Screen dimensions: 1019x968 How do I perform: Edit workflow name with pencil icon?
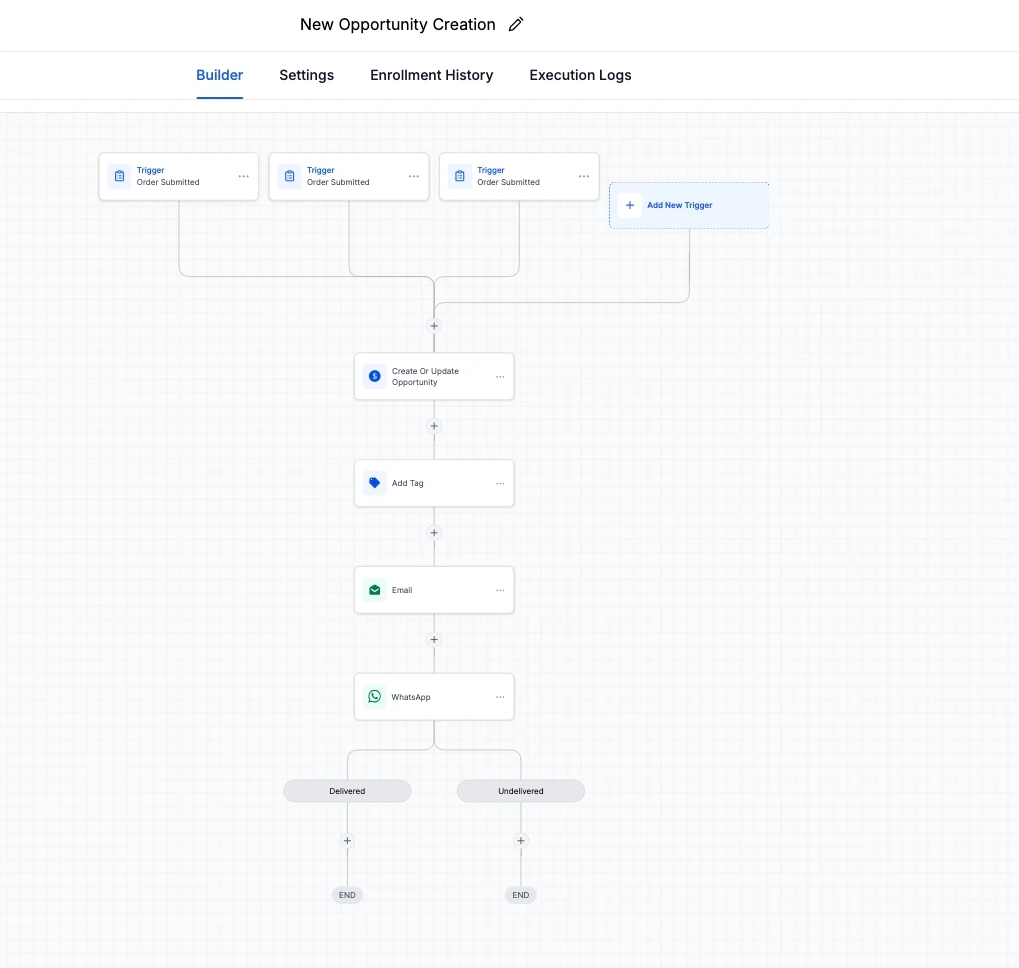point(516,25)
